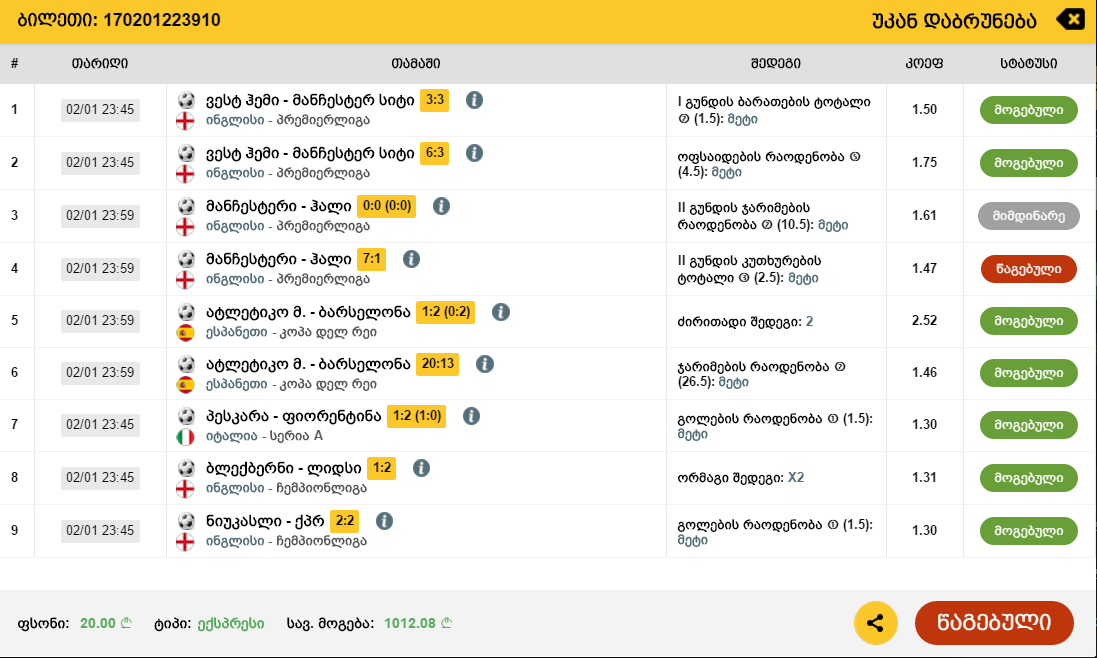Click soccer ball icon in row 9
The height and width of the screenshot is (658, 1097).
tap(186, 521)
